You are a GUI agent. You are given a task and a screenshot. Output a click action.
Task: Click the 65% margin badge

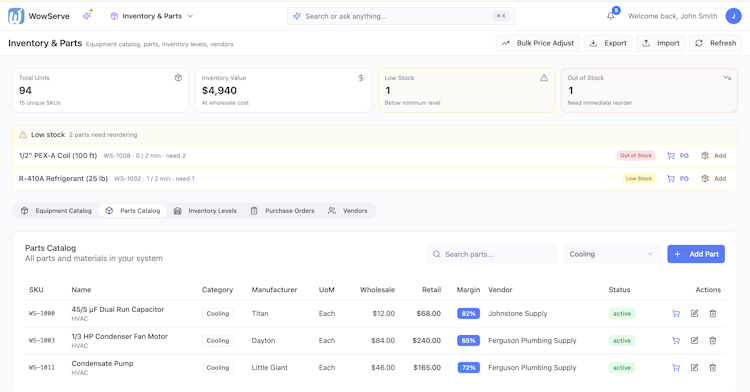(468, 340)
